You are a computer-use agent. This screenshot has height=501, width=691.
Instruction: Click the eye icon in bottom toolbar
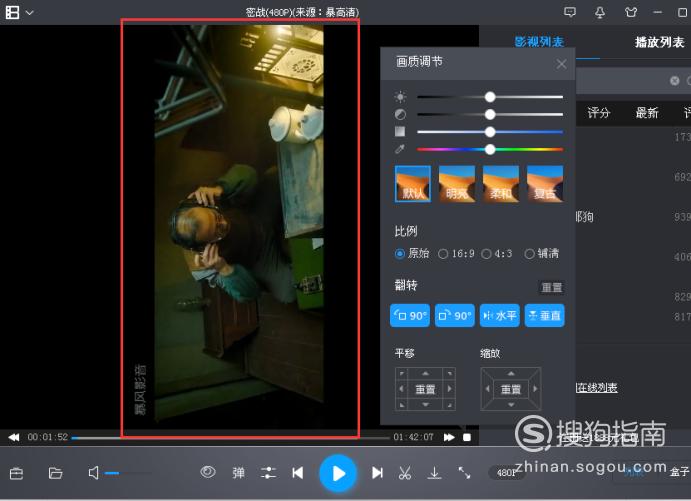click(208, 472)
